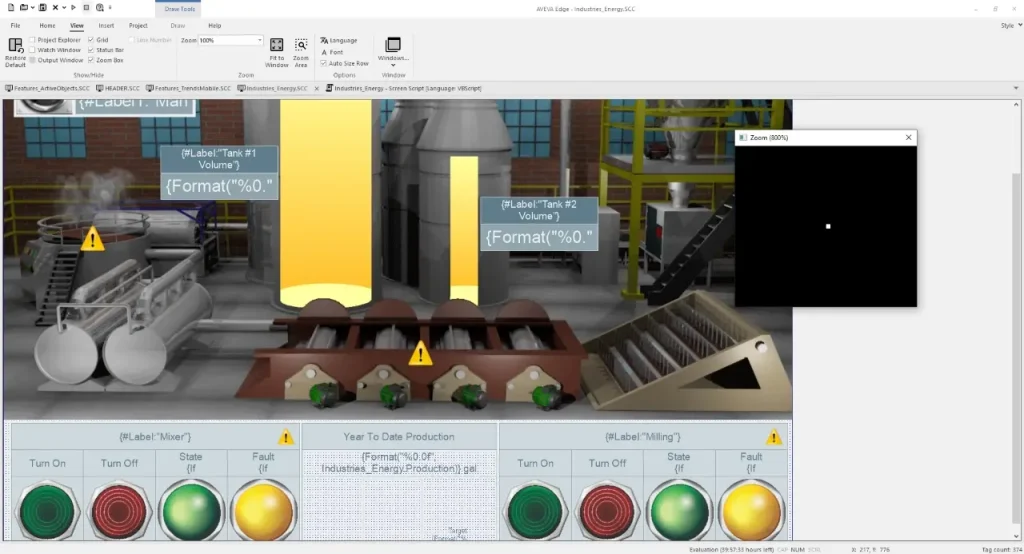The width and height of the screenshot is (1024, 554).
Task: Select the Milling Fault yellow indicator light
Action: click(751, 510)
